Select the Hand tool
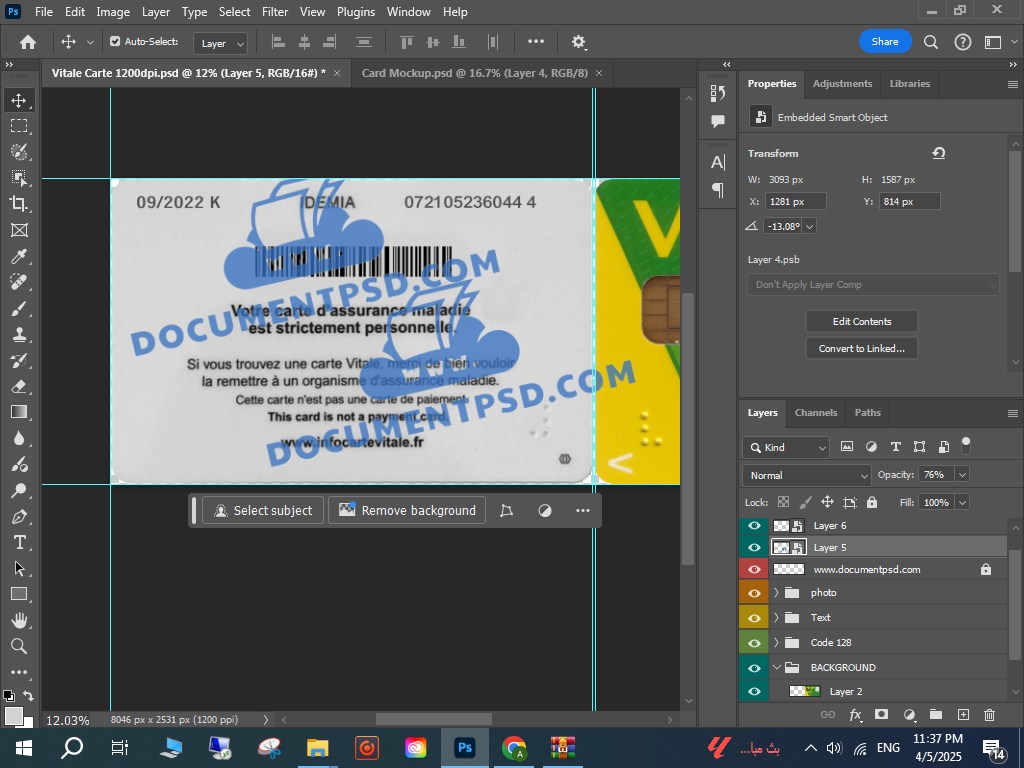1024x768 pixels. (x=19, y=620)
